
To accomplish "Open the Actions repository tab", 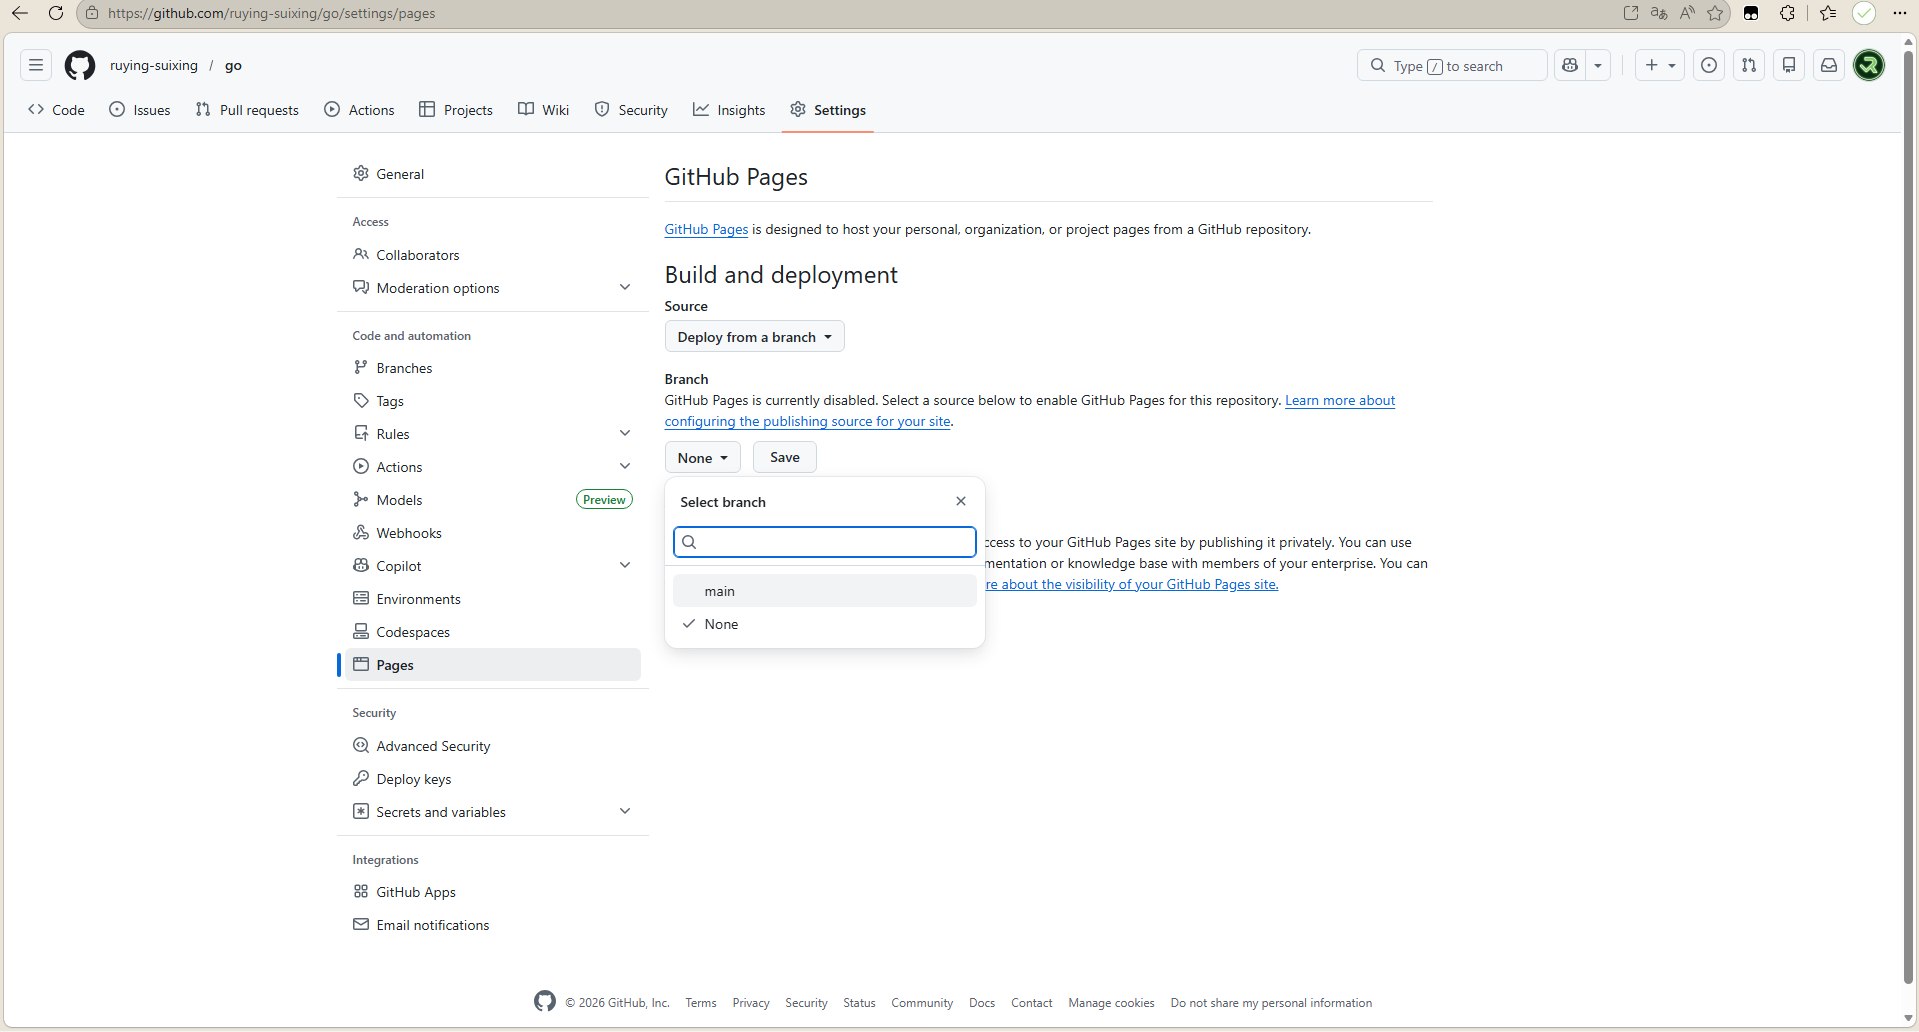I will (x=360, y=110).
